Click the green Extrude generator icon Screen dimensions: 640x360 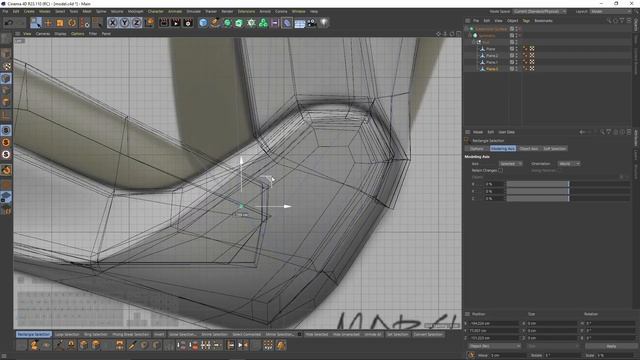pos(239,23)
